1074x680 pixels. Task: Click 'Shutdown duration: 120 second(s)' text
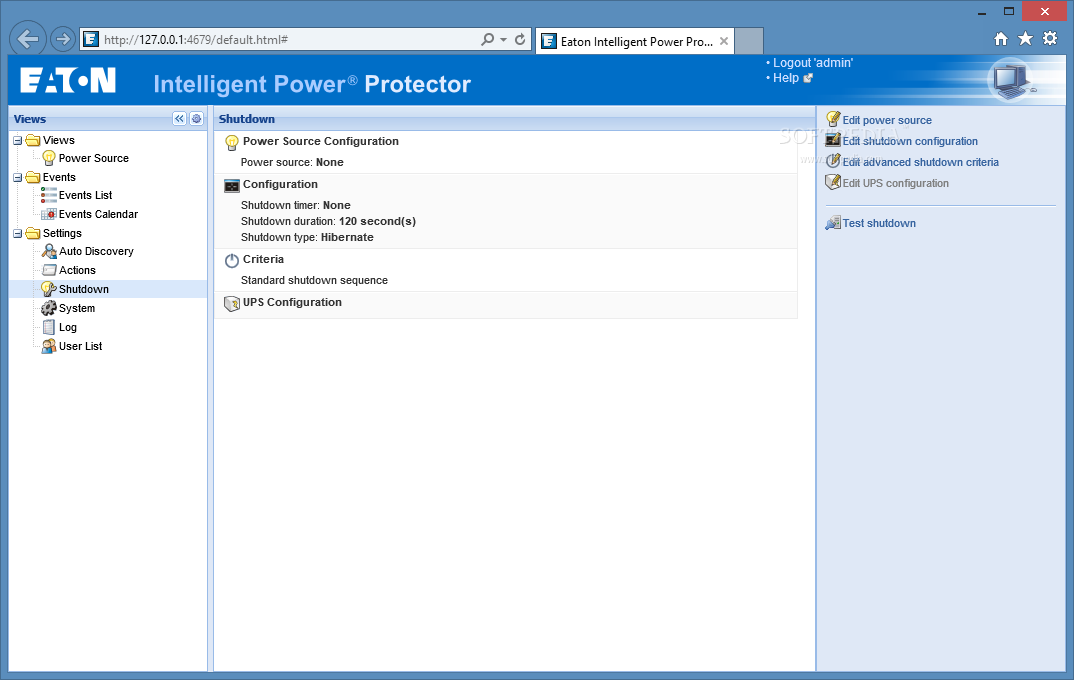[329, 222]
